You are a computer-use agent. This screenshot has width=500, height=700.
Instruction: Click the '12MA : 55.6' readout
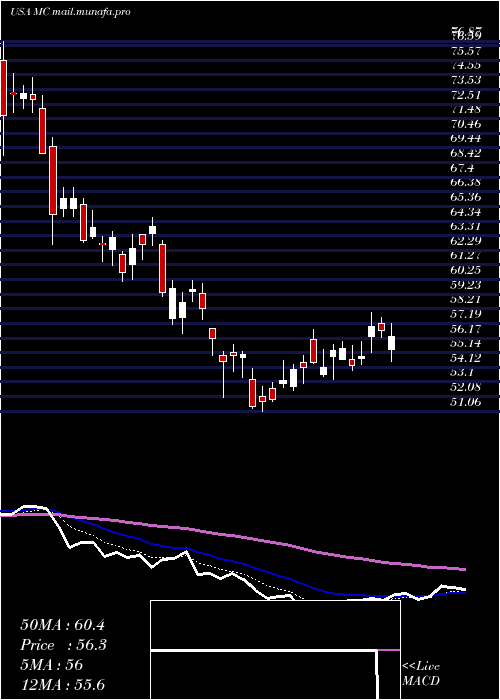pos(62,685)
